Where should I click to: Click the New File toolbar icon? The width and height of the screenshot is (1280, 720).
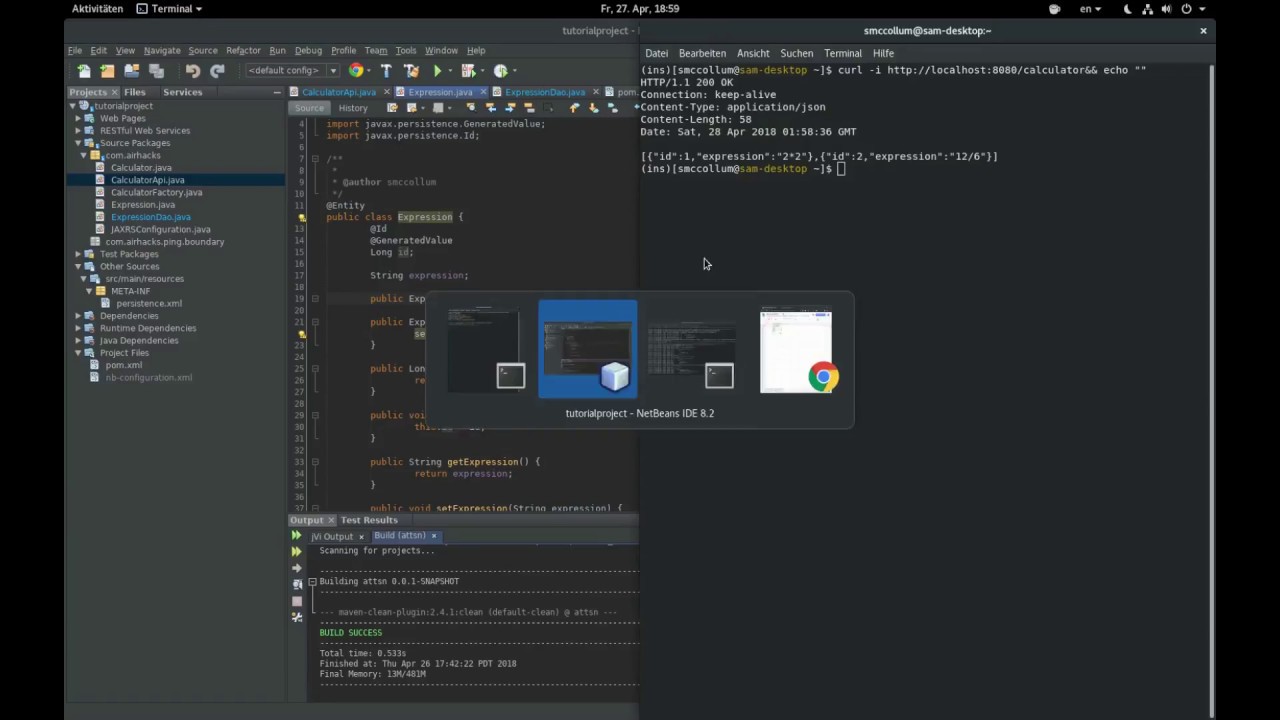click(84, 71)
